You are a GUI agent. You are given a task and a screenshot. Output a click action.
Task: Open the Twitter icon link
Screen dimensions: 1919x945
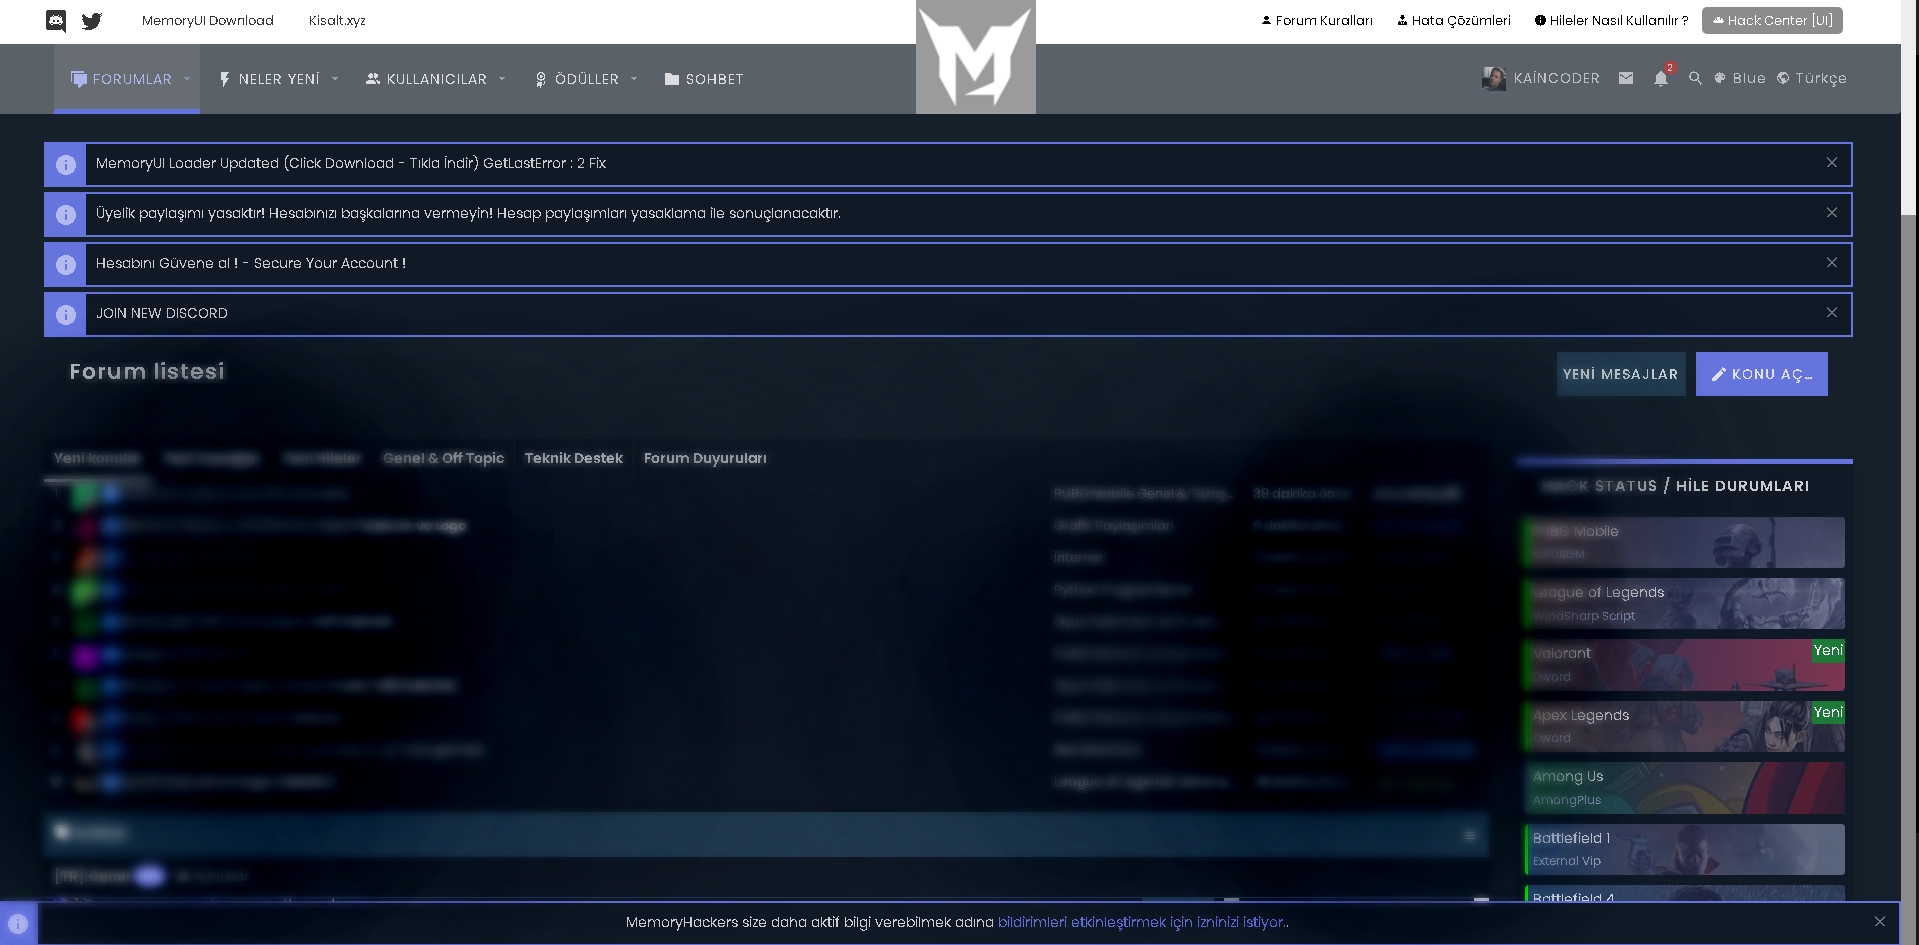pyautogui.click(x=92, y=21)
